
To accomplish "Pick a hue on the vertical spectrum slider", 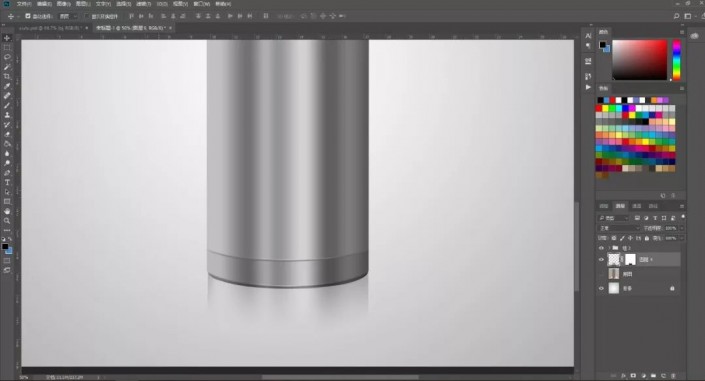I will tap(676, 60).
